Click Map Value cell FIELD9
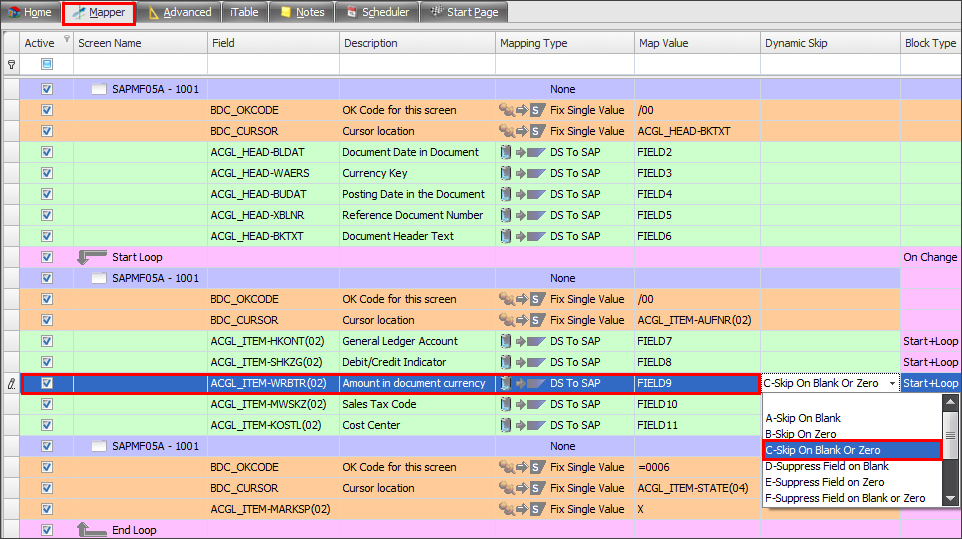Image resolution: width=962 pixels, height=539 pixels. (x=697, y=383)
